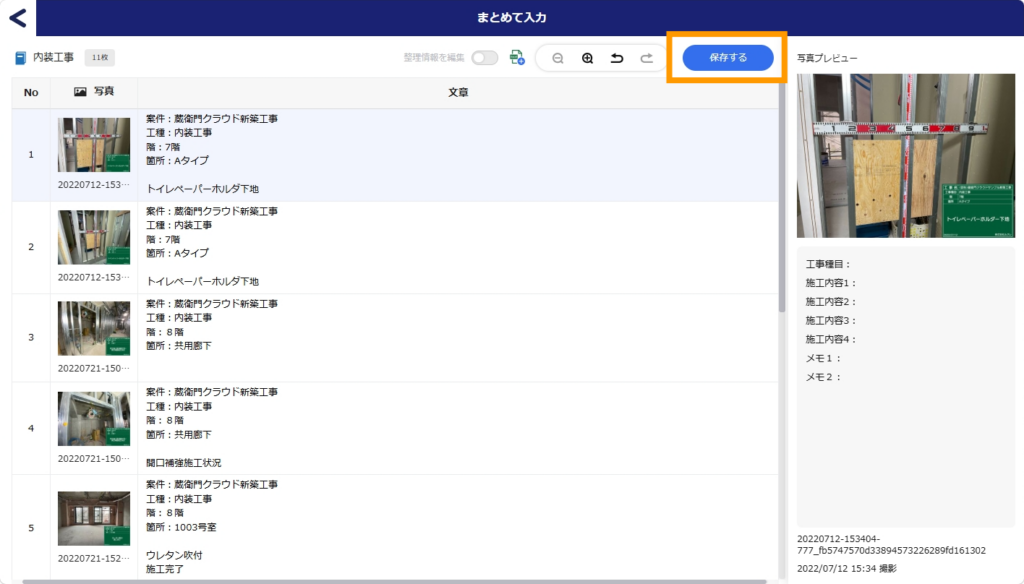Click the vertical scrollbar of the table
The height and width of the screenshot is (584, 1024).
point(782,196)
